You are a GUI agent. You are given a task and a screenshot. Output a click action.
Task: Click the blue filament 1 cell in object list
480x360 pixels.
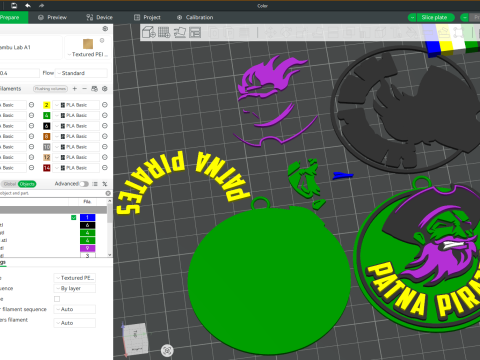88,218
